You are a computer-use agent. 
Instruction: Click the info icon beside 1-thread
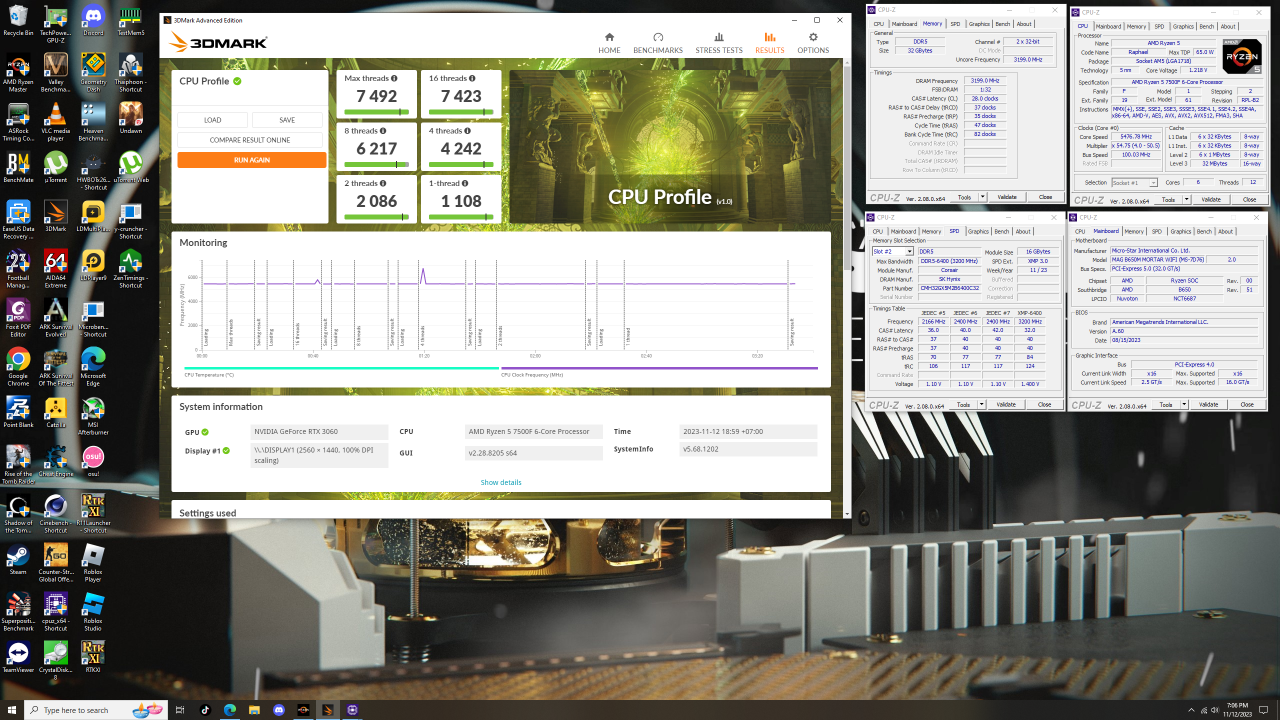point(465,183)
